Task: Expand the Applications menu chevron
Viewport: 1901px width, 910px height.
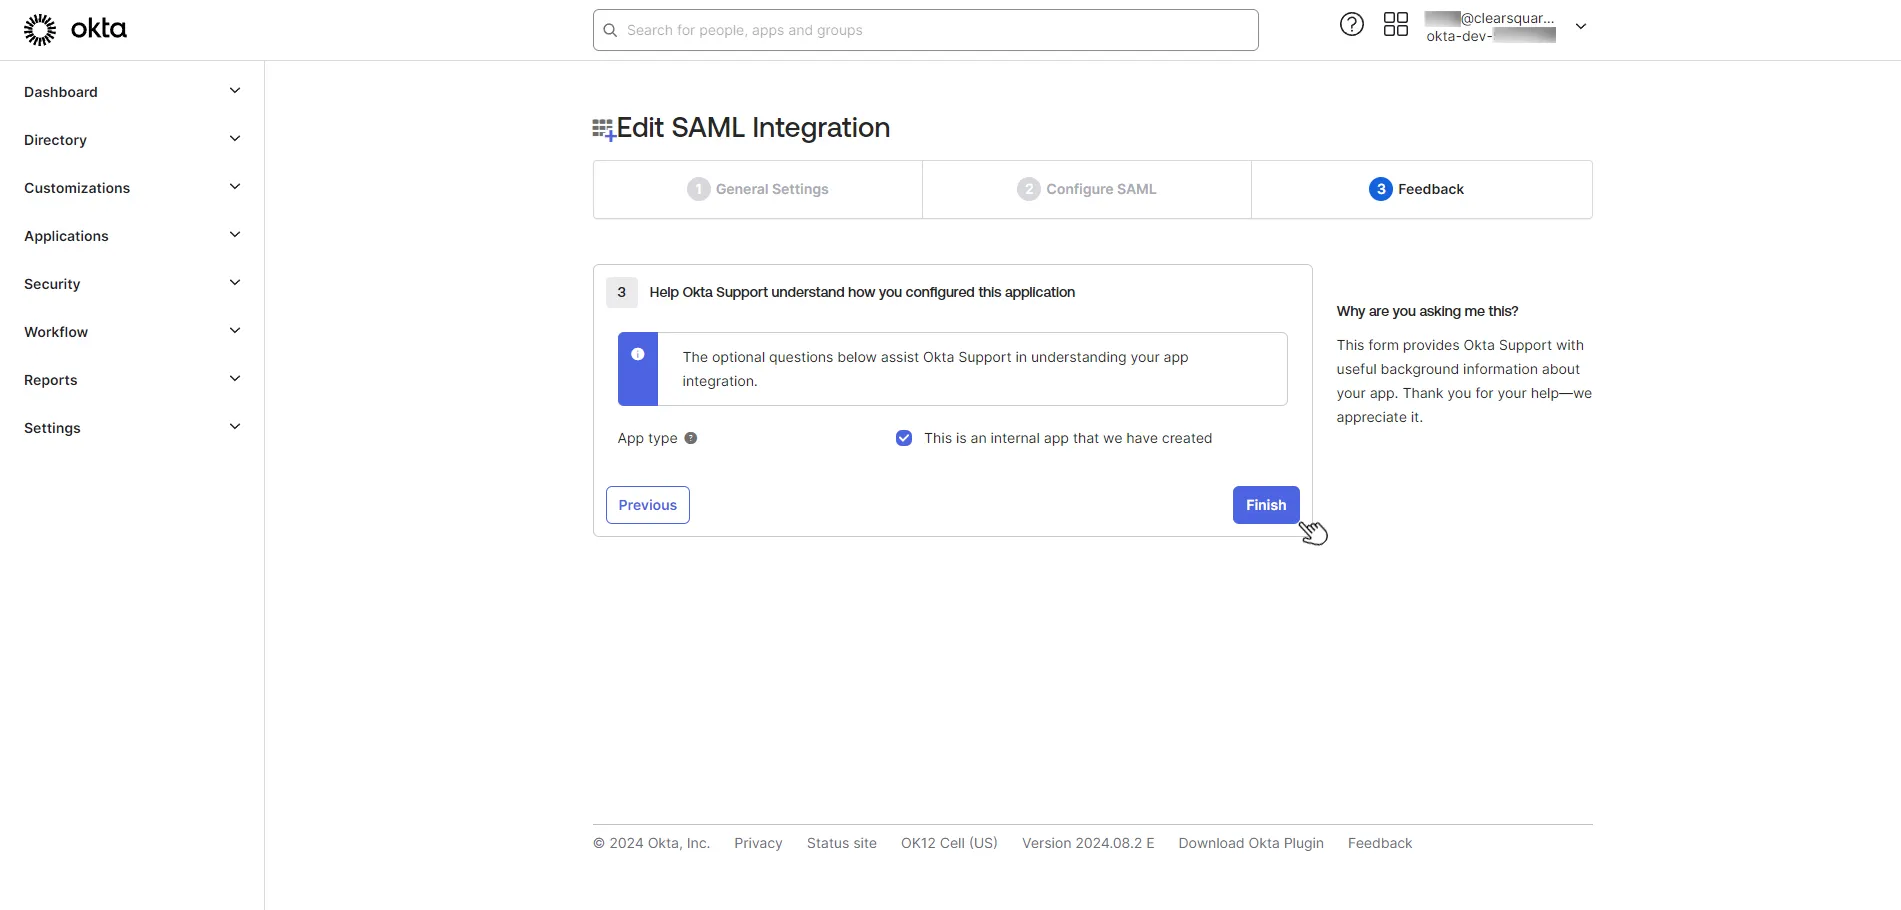Action: (x=235, y=235)
